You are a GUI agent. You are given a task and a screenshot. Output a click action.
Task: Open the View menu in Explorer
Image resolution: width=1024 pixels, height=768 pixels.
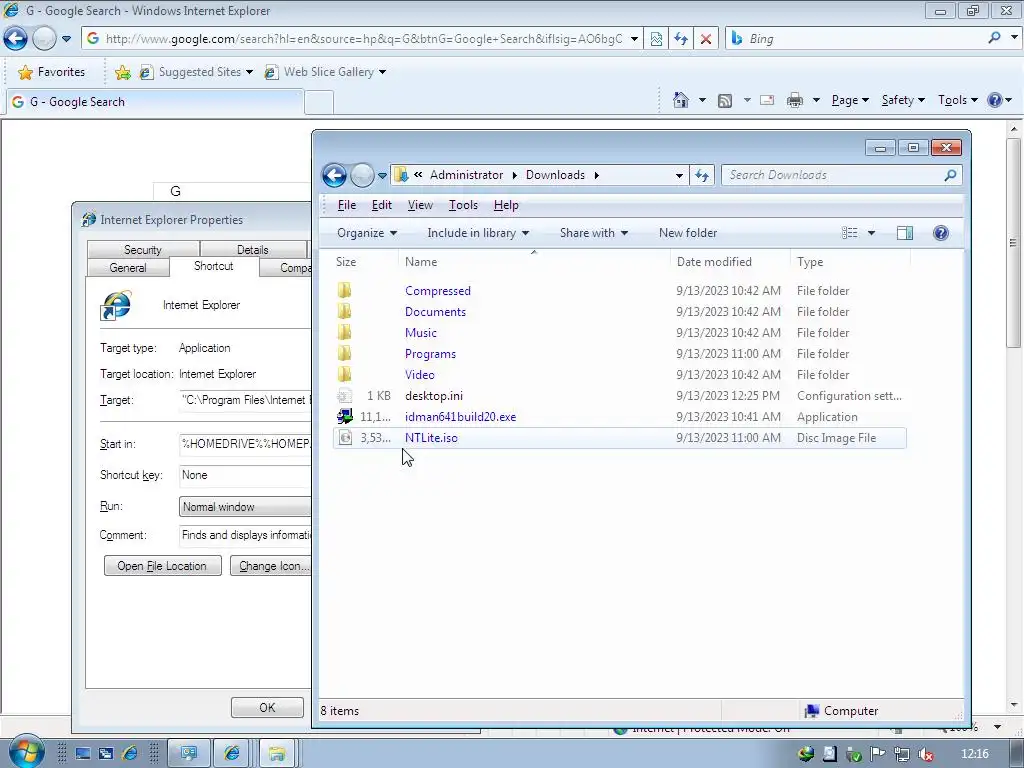(x=420, y=205)
